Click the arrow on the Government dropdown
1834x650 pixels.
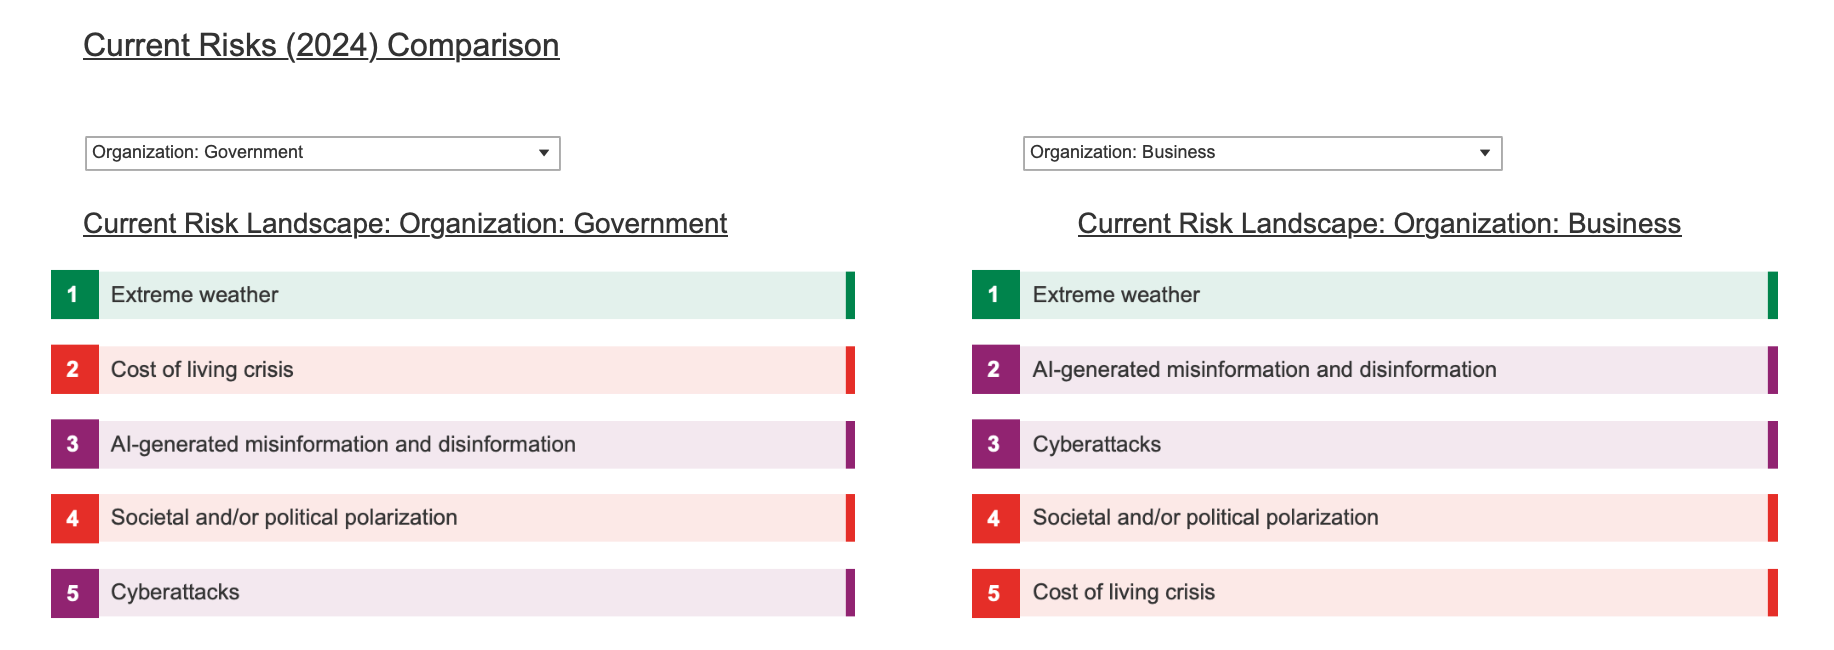(x=544, y=153)
